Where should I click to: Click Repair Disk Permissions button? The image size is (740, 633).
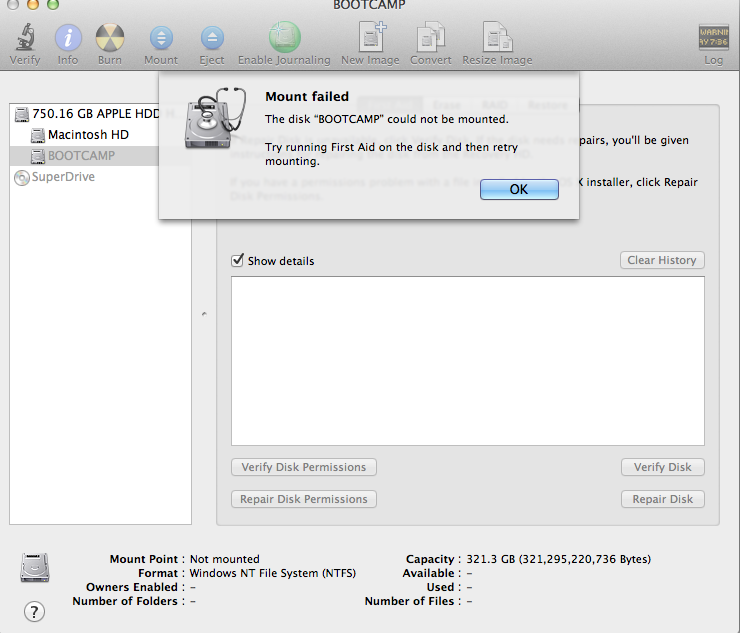click(x=304, y=499)
